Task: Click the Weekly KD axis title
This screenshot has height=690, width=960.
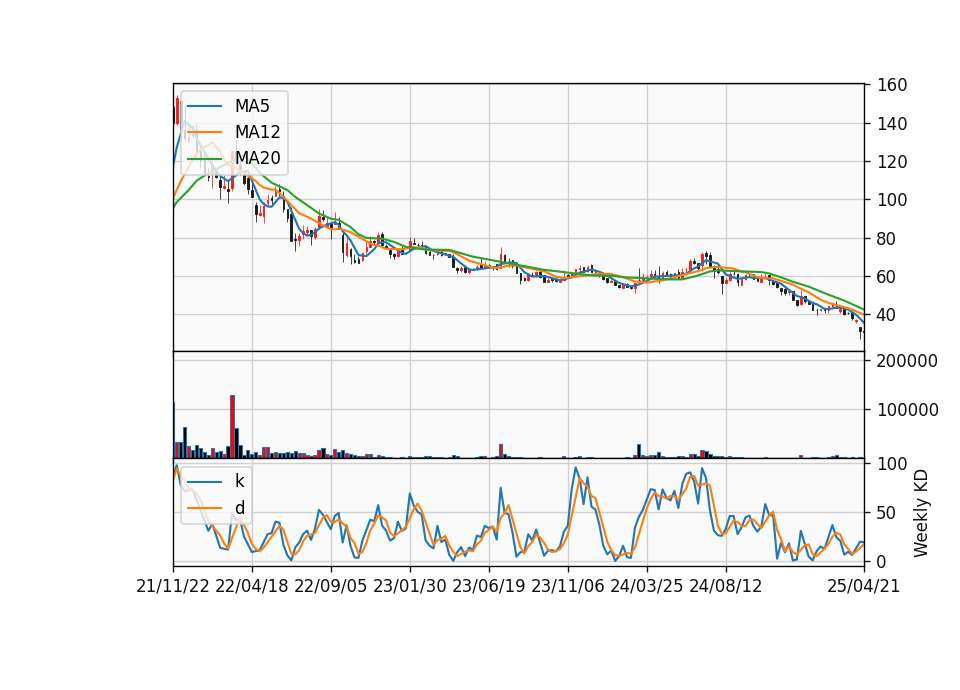Action: (921, 514)
